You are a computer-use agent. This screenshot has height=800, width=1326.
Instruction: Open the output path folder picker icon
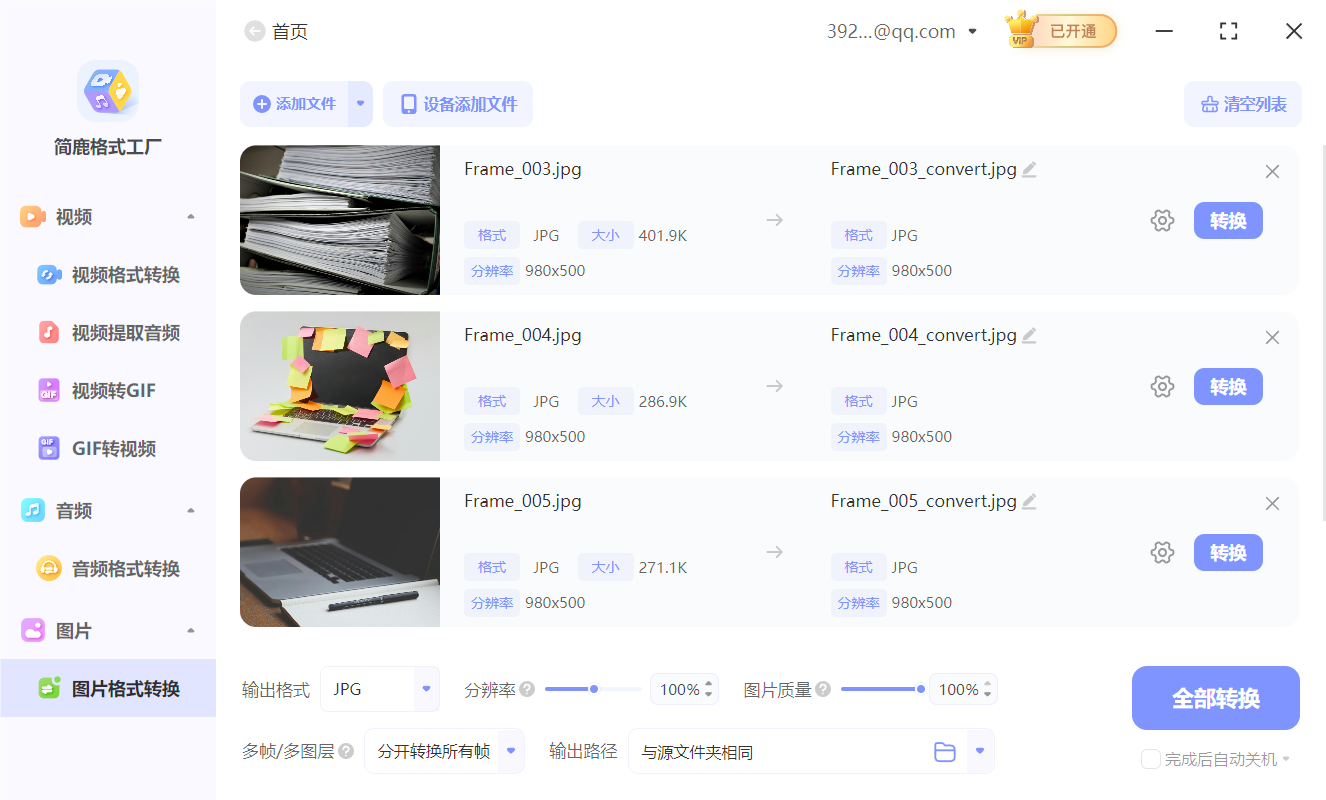point(945,751)
